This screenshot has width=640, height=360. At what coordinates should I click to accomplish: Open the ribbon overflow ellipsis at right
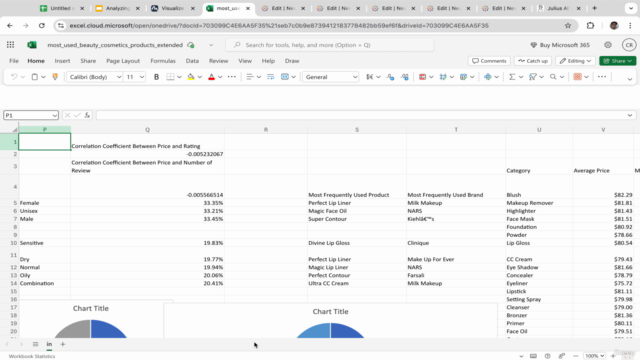(x=602, y=77)
